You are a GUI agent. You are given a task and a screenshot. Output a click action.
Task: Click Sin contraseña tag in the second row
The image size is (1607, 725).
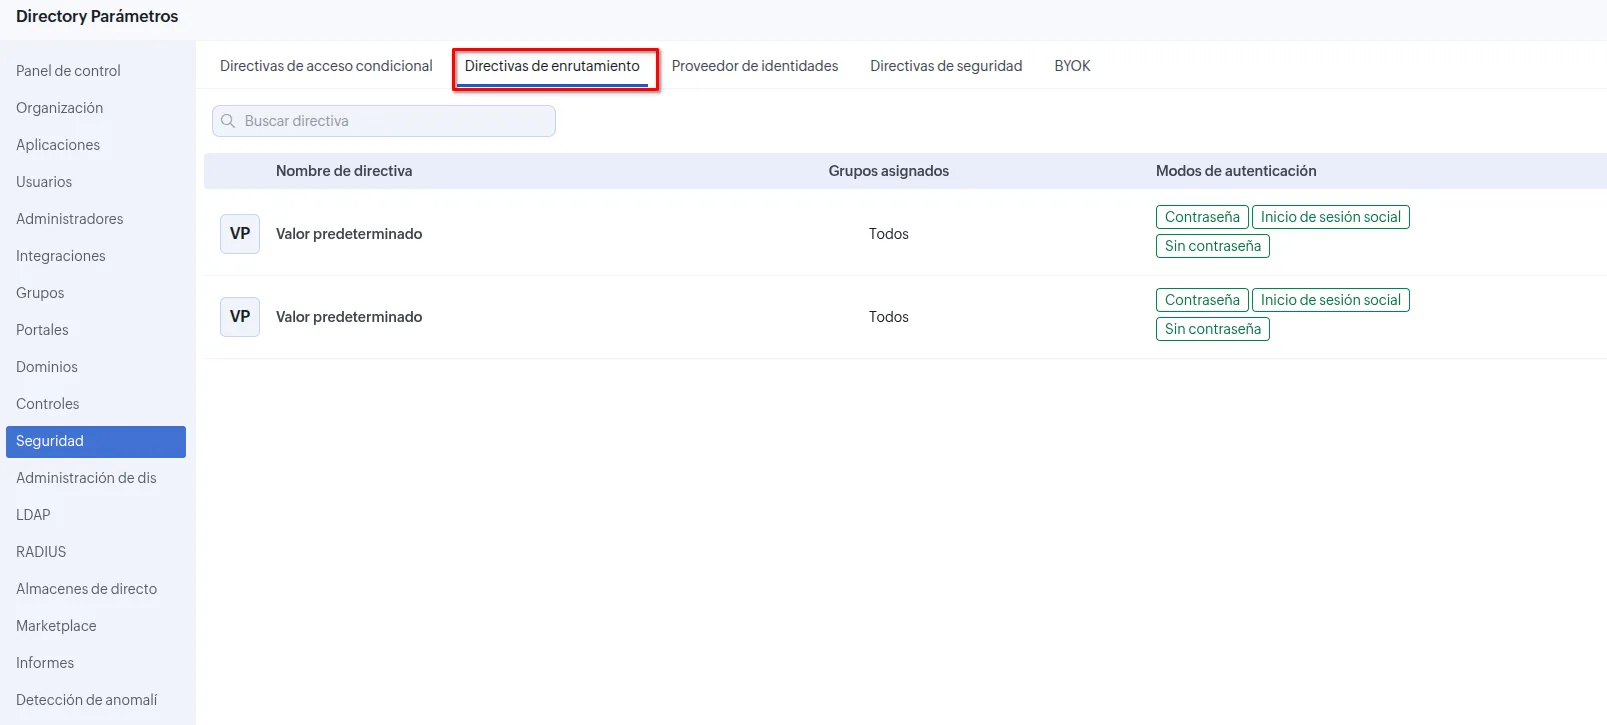pyautogui.click(x=1213, y=329)
